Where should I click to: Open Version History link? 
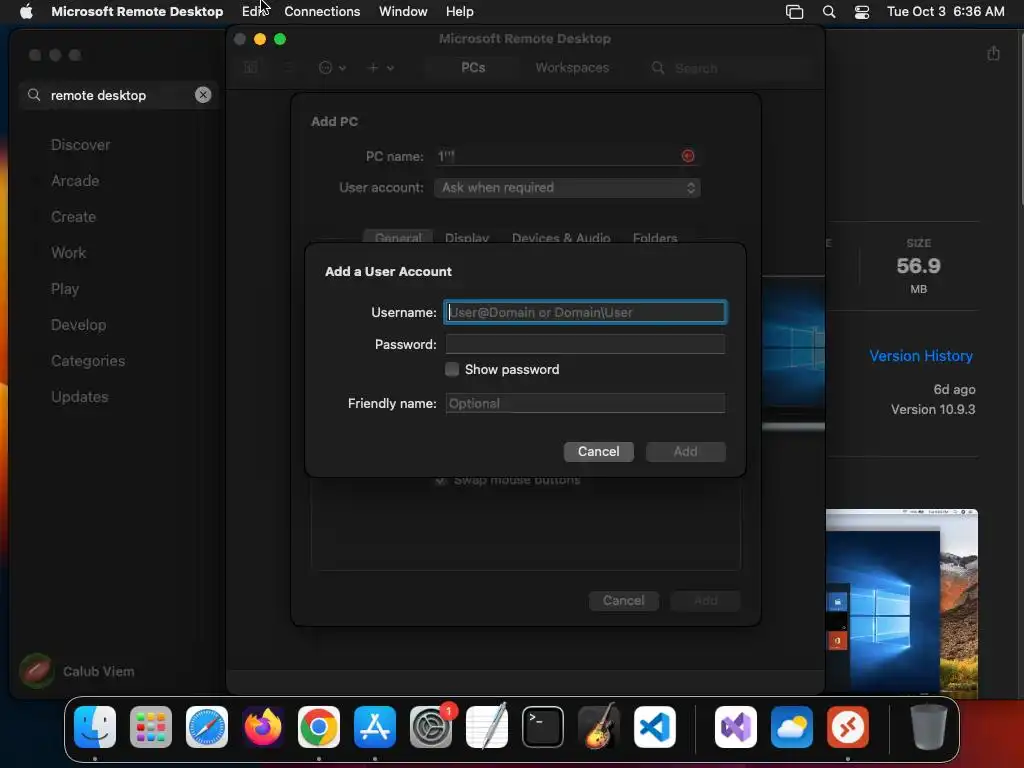pyautogui.click(x=921, y=356)
